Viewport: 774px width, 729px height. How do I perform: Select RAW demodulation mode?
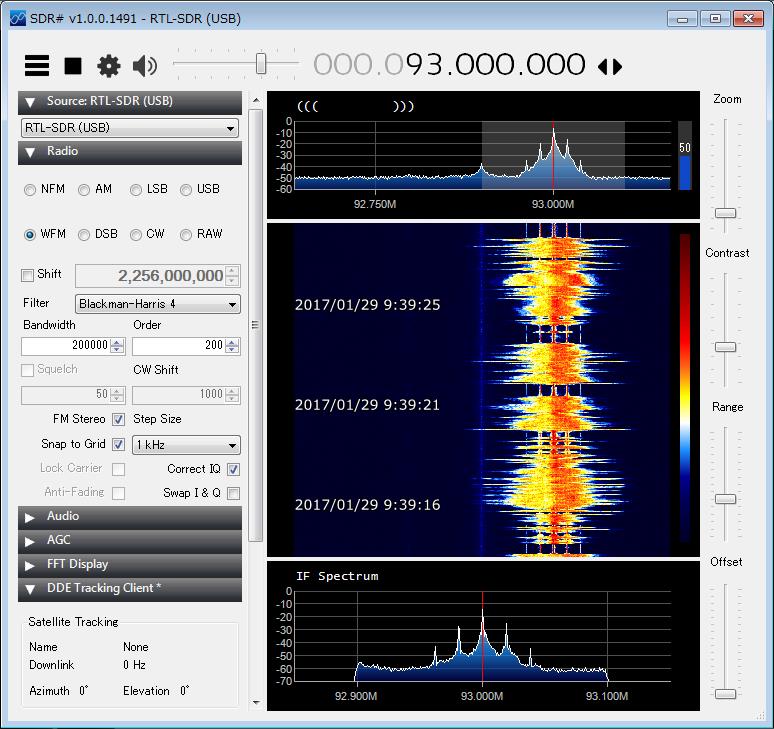(x=186, y=235)
